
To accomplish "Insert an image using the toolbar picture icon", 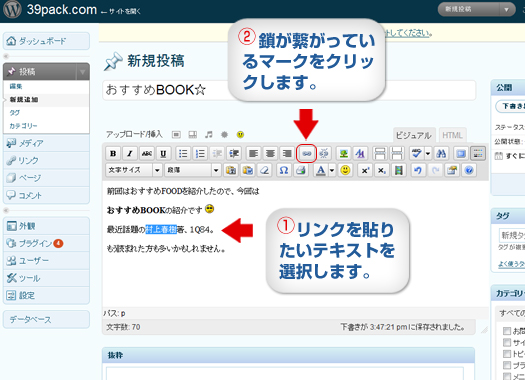I will tap(343, 153).
